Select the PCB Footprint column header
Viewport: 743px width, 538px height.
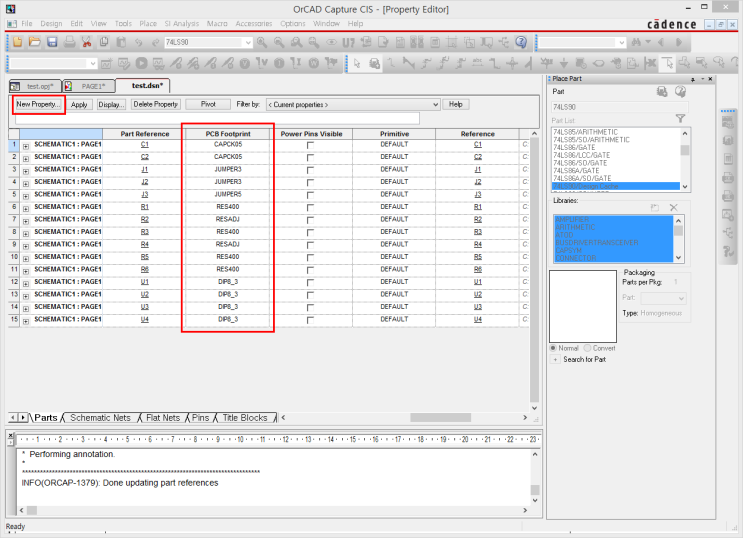[228, 134]
